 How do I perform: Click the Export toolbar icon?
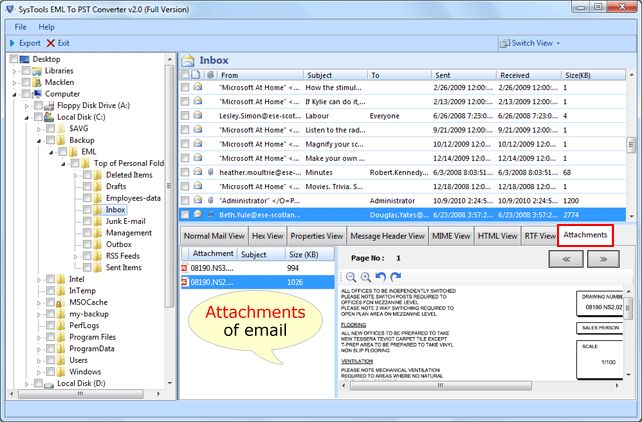[x=12, y=43]
